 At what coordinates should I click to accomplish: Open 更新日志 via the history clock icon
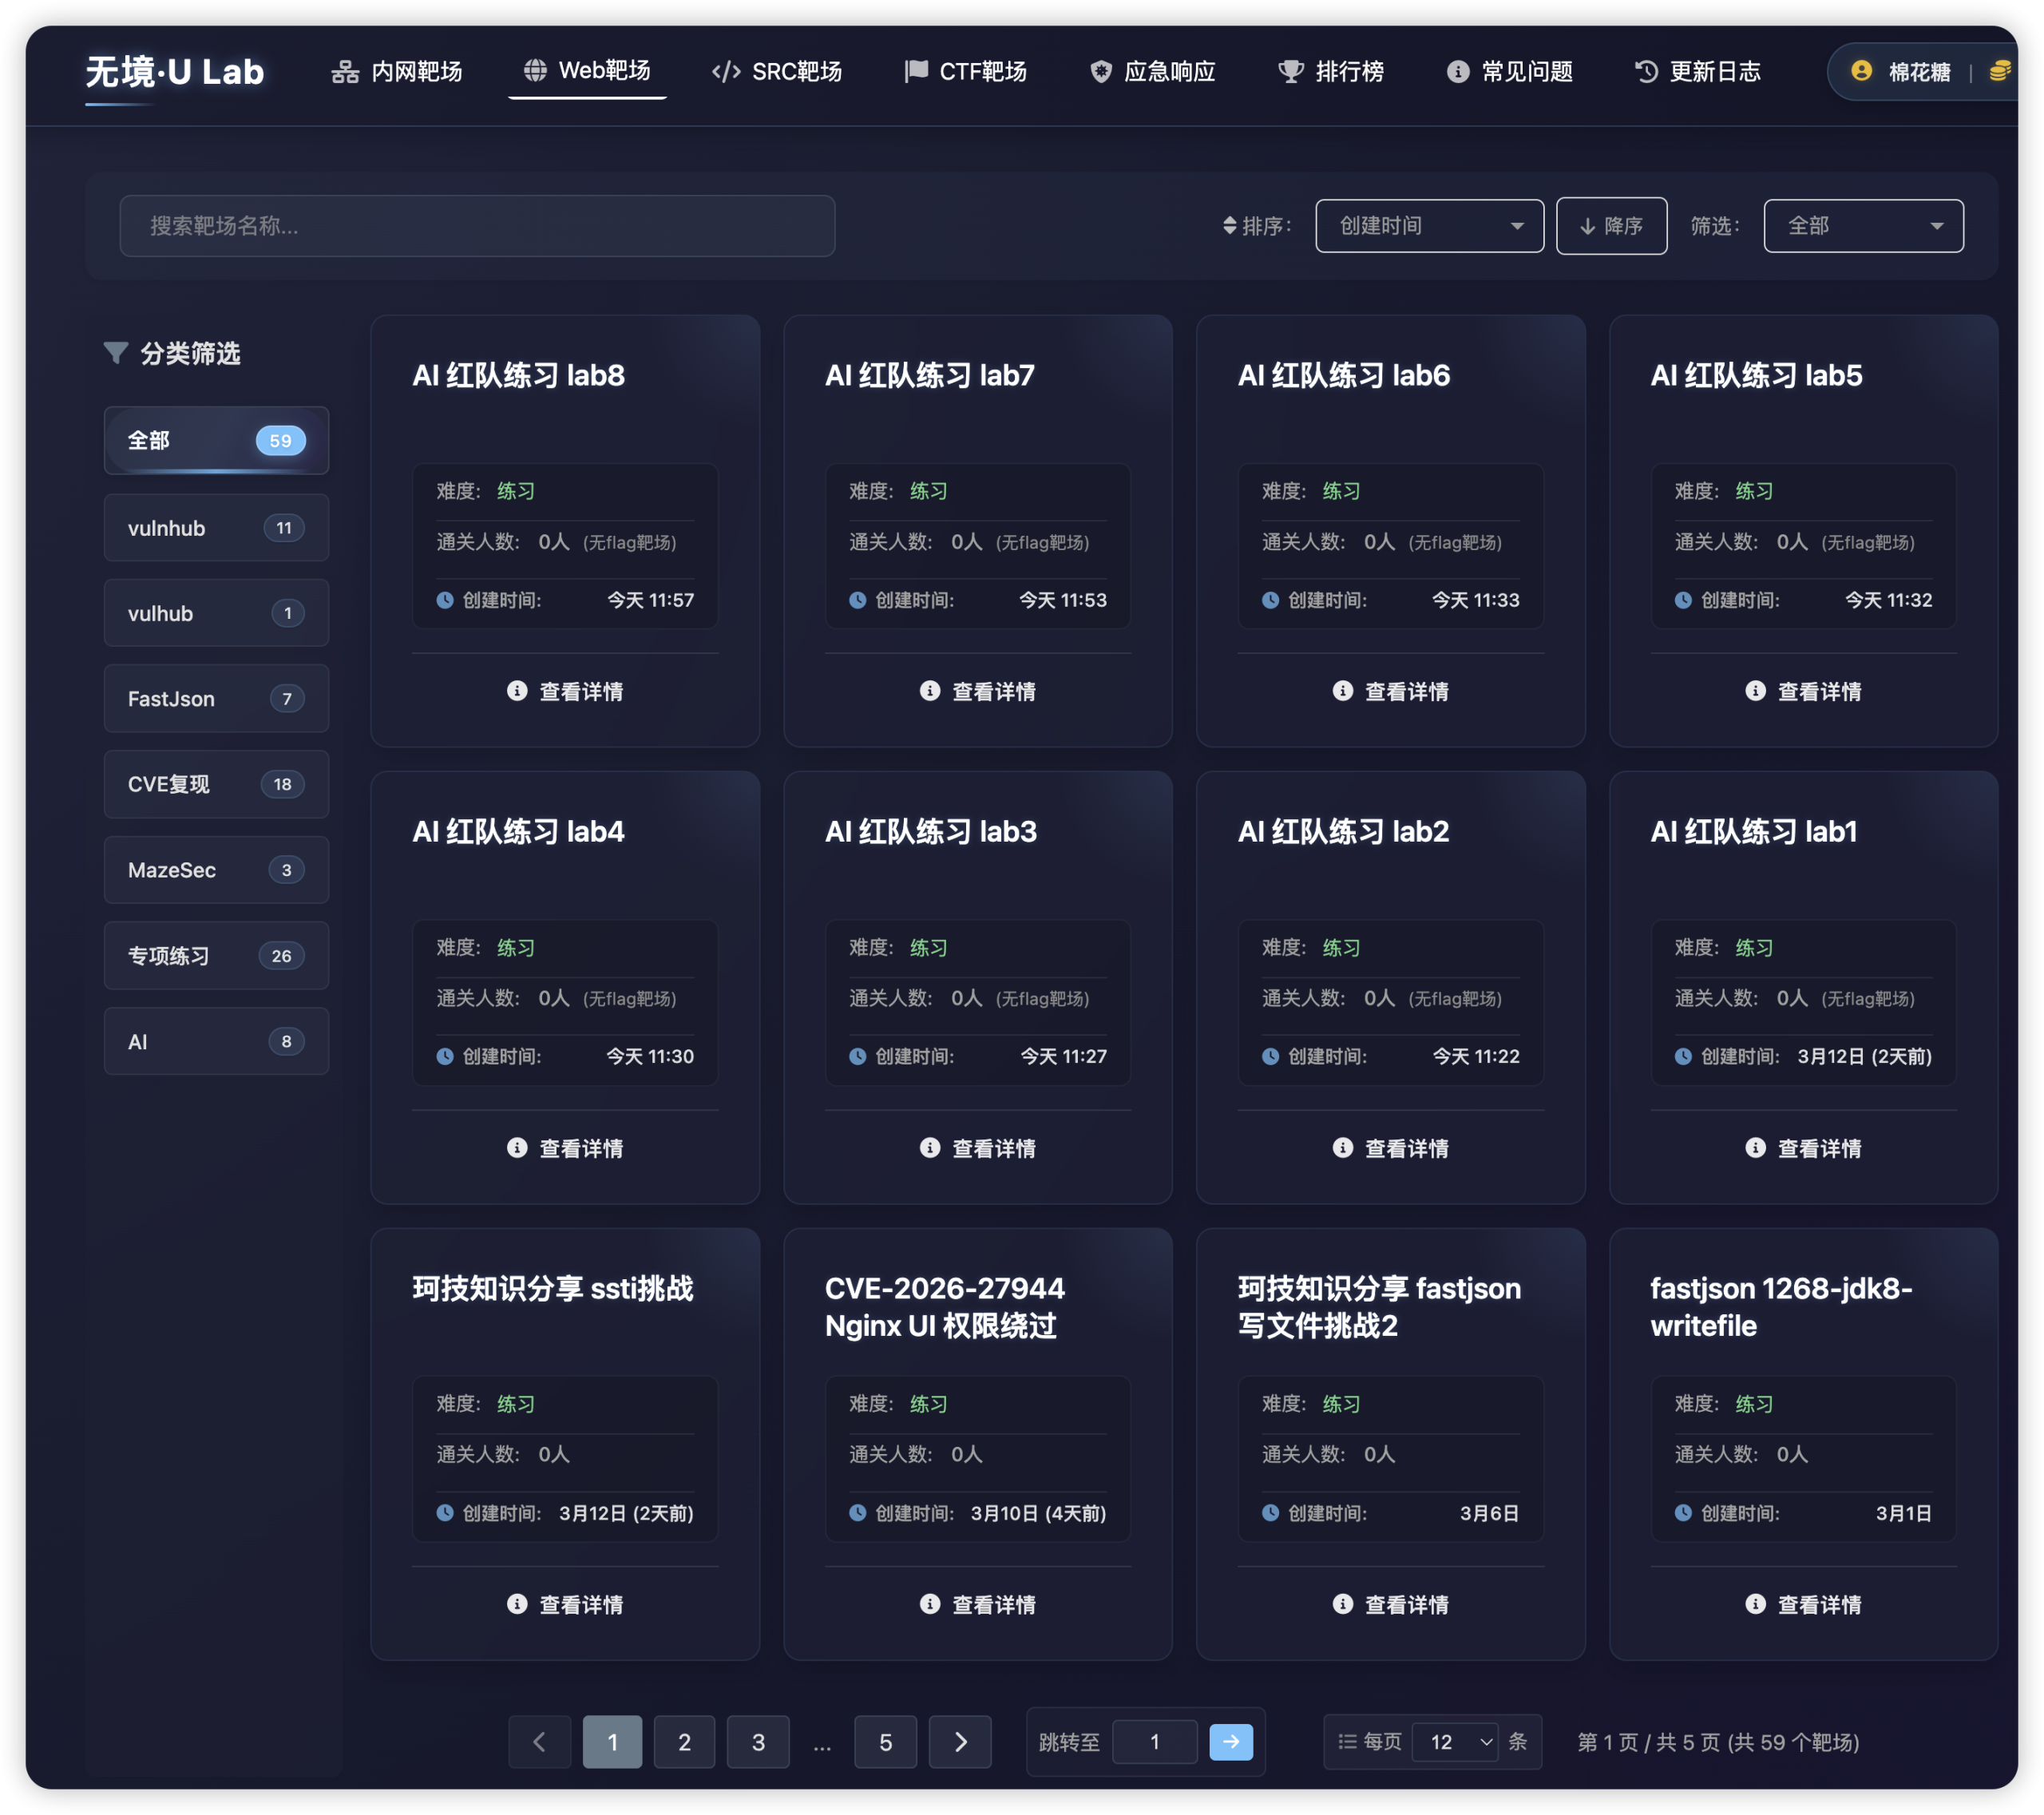[1646, 71]
